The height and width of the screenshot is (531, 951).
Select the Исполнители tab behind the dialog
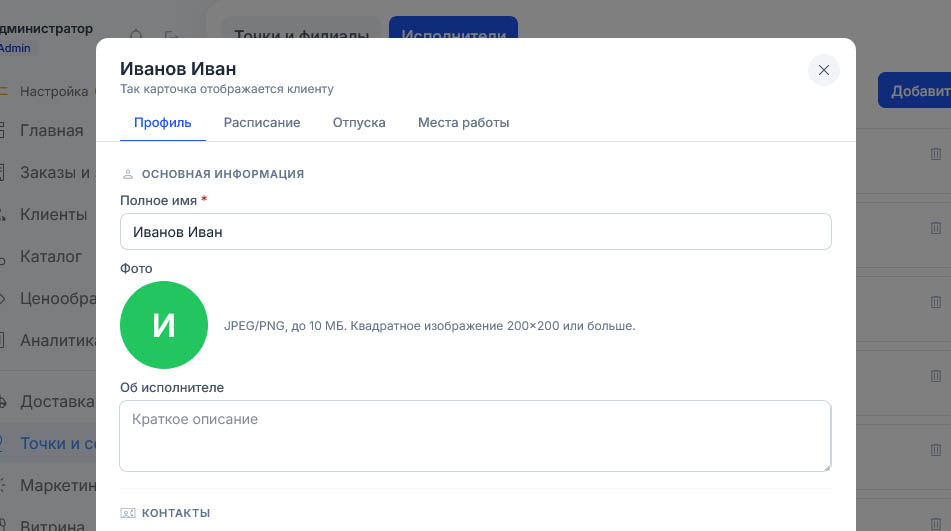pos(453,28)
